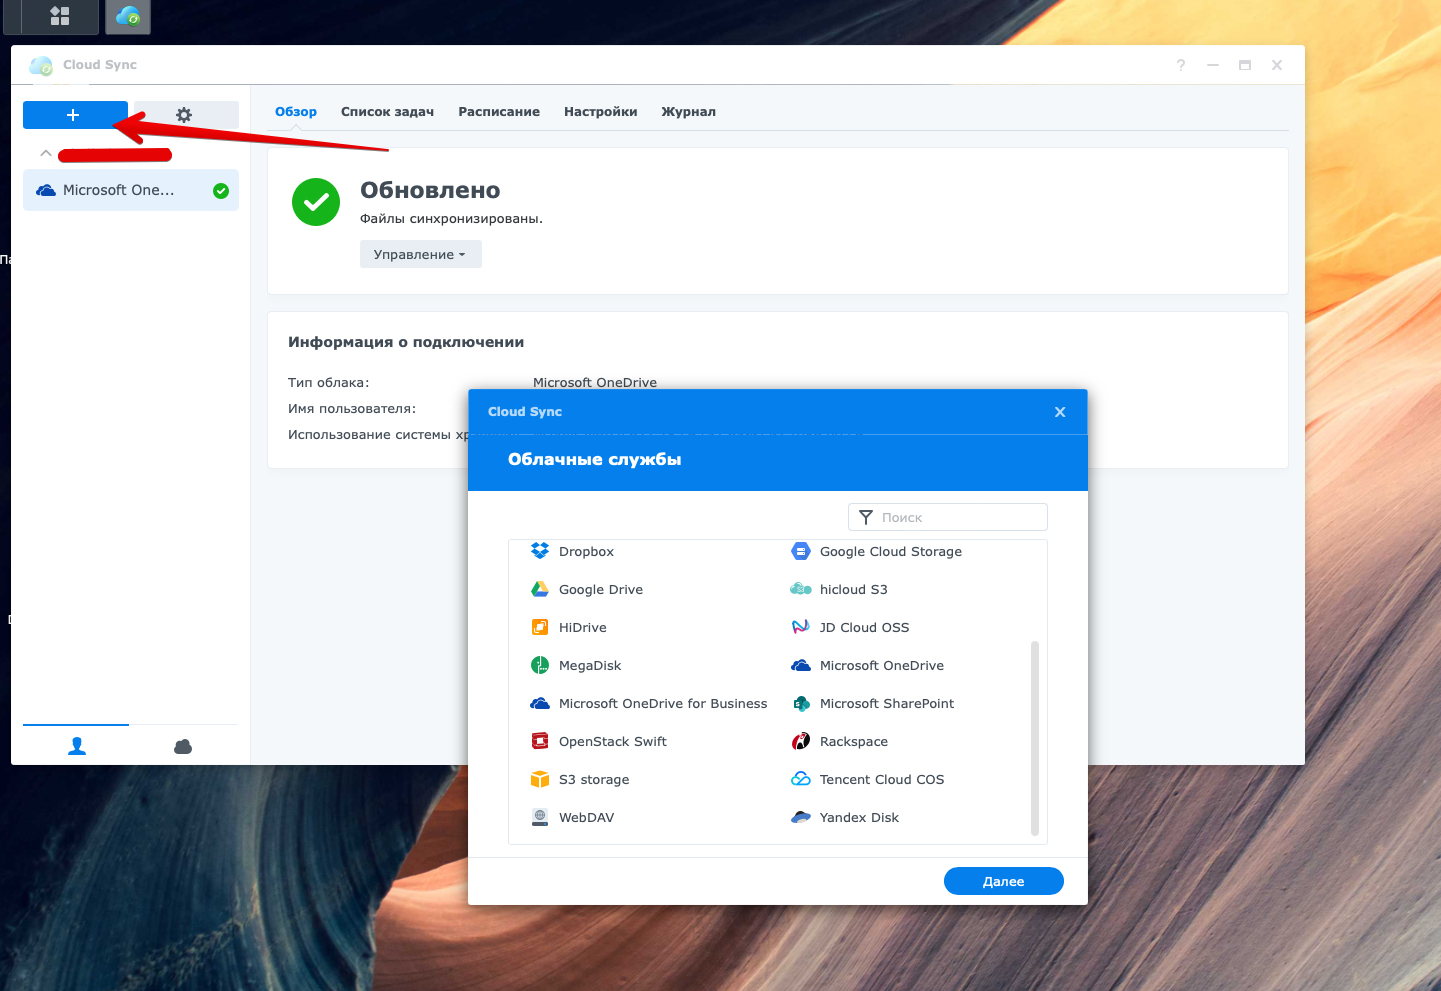
Task: Open the Расписание tab
Action: tap(499, 112)
